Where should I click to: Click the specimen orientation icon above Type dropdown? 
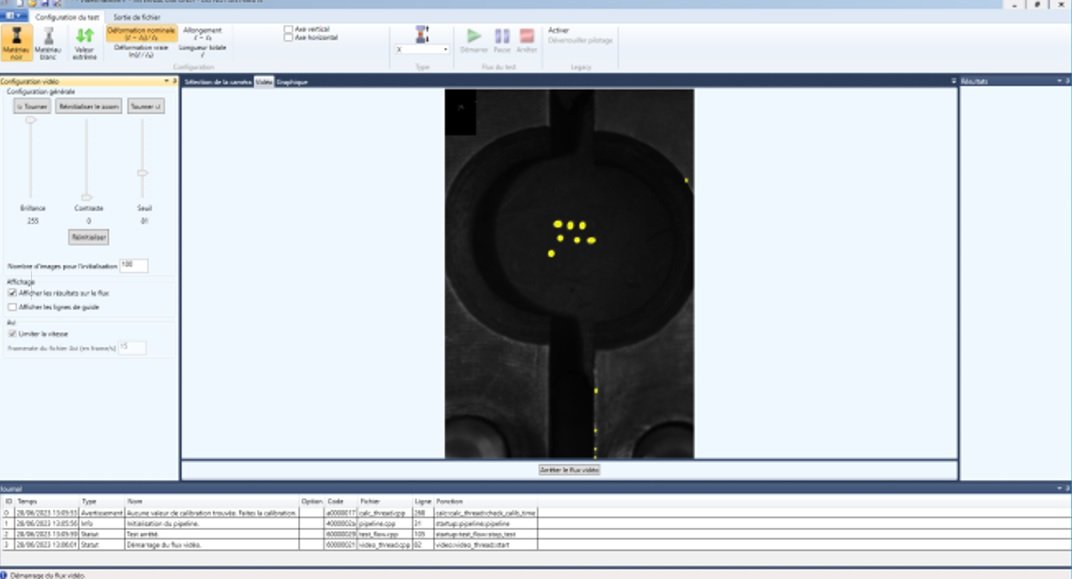click(x=422, y=34)
